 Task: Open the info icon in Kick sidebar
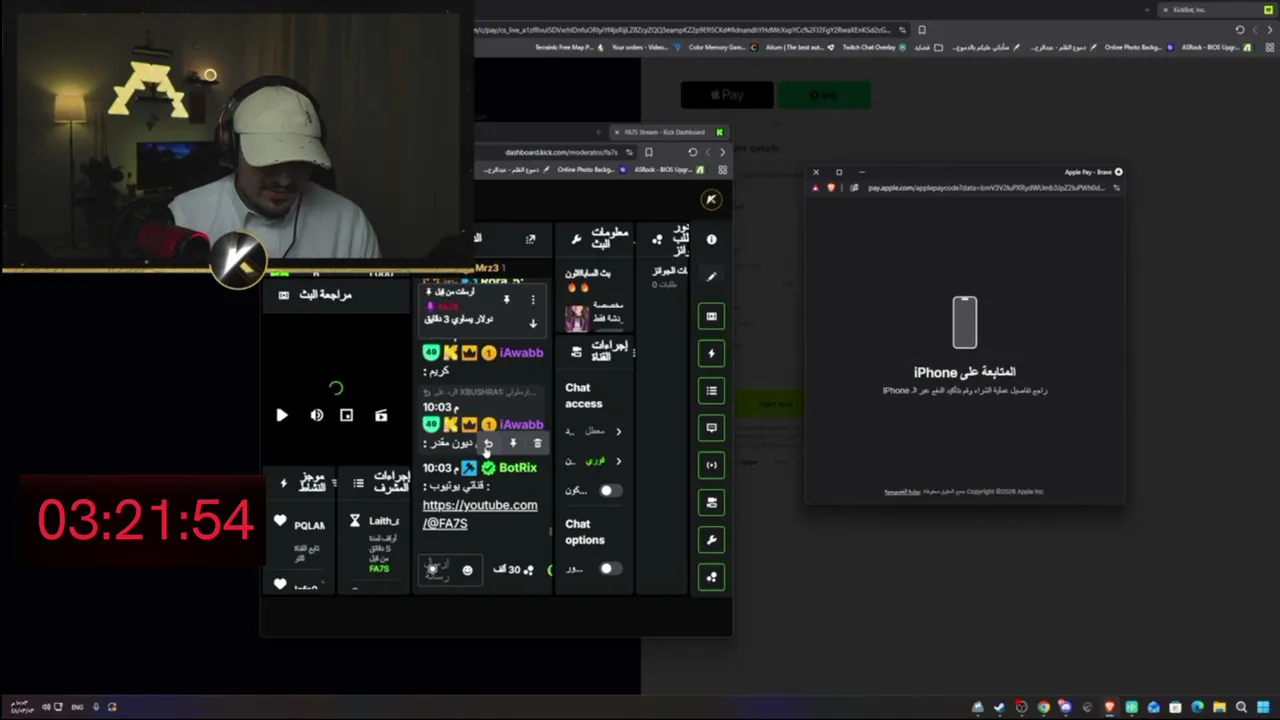click(711, 240)
